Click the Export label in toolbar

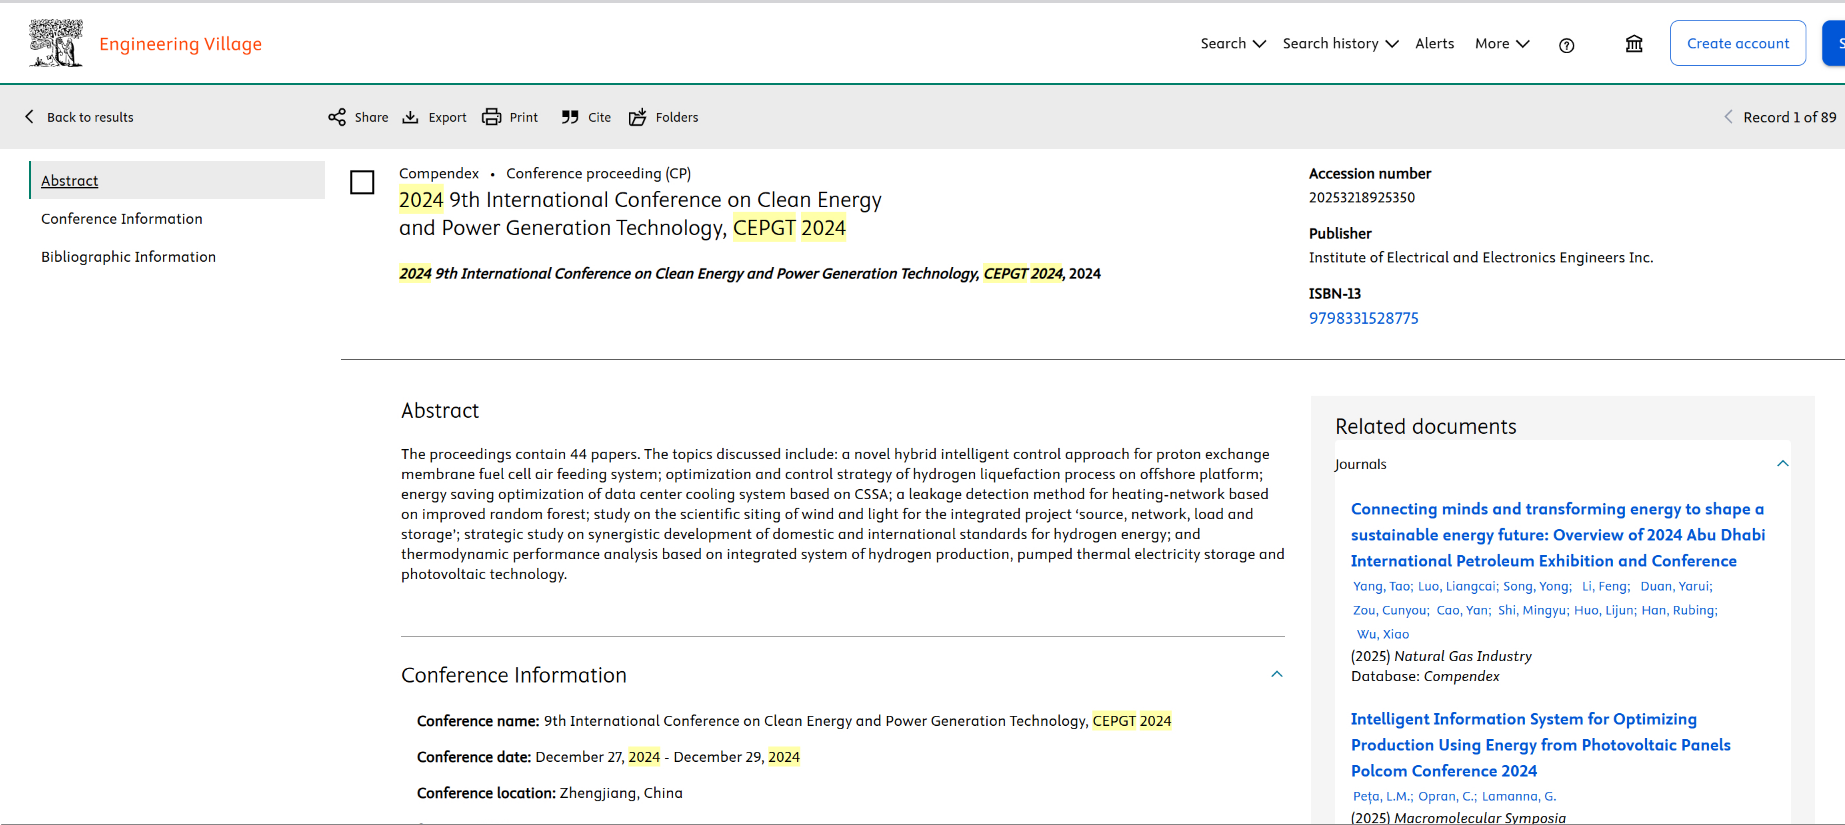click(447, 117)
